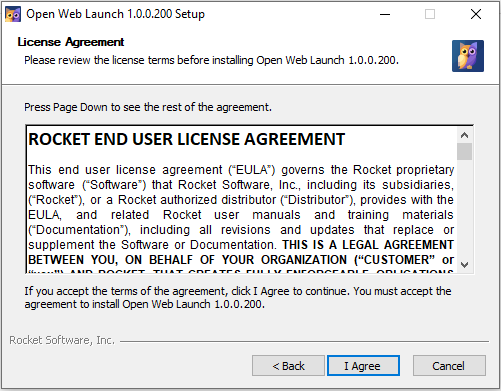Click the Rocket Software, Inc. branding label
The image size is (501, 391).
(x=62, y=340)
